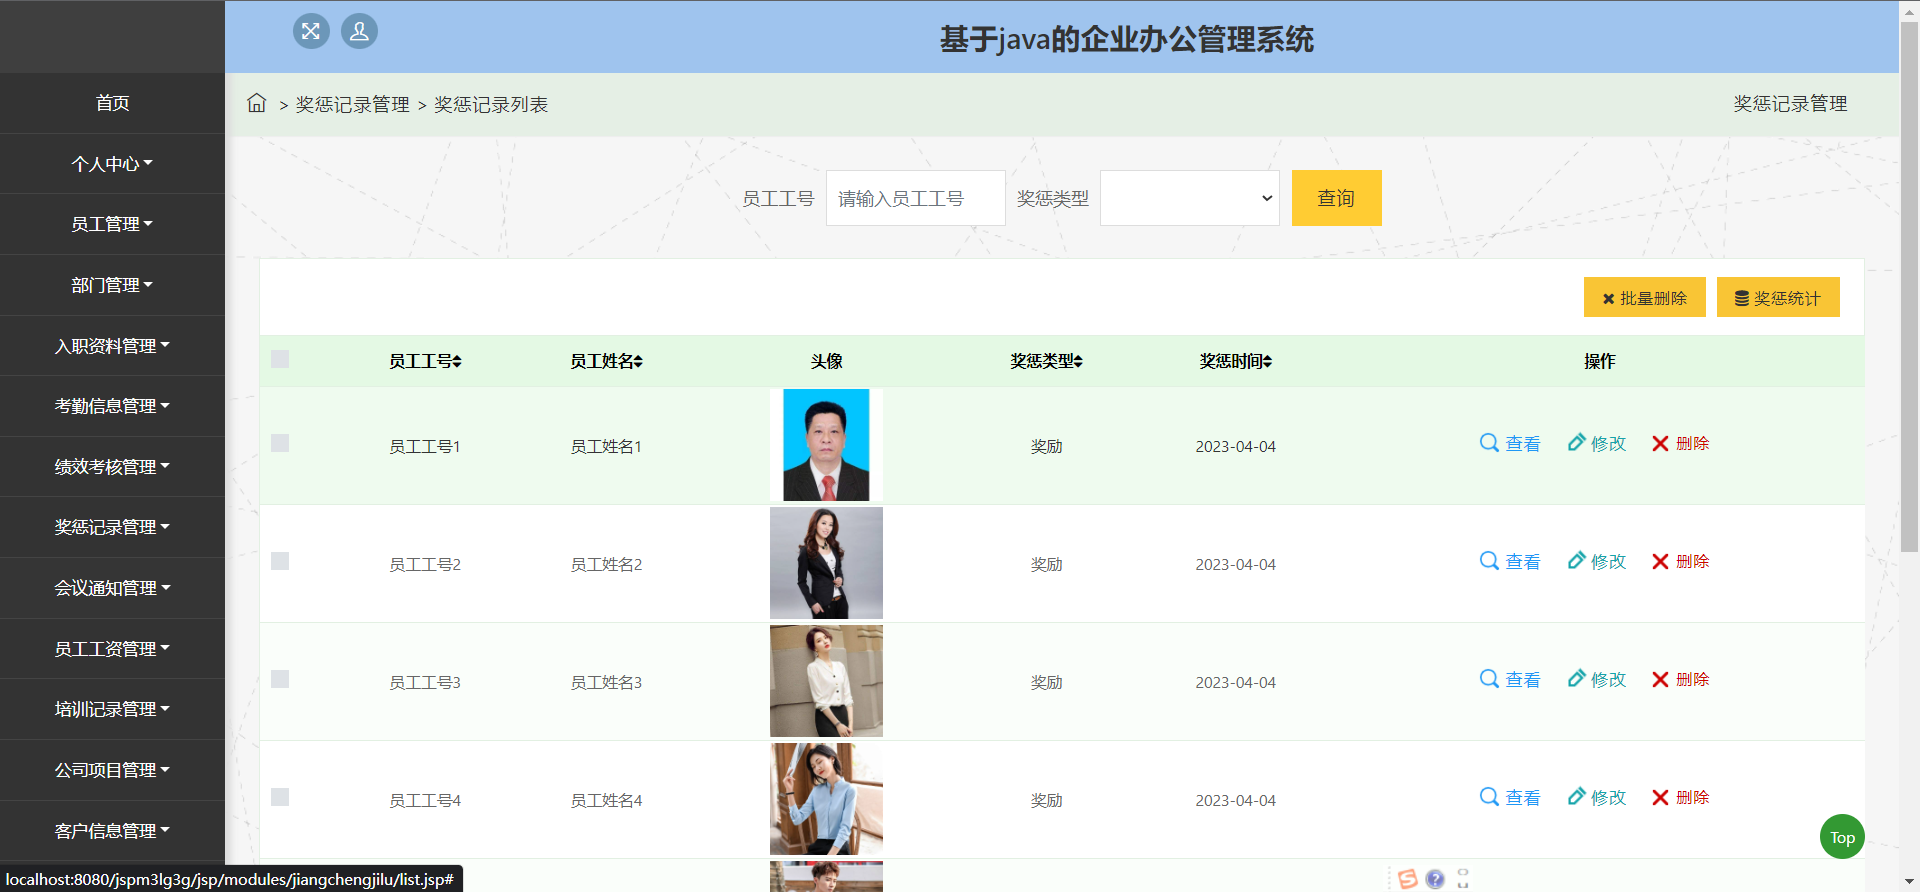Image resolution: width=1920 pixels, height=892 pixels.
Task: Click the 批量删除 button
Action: 1644,298
